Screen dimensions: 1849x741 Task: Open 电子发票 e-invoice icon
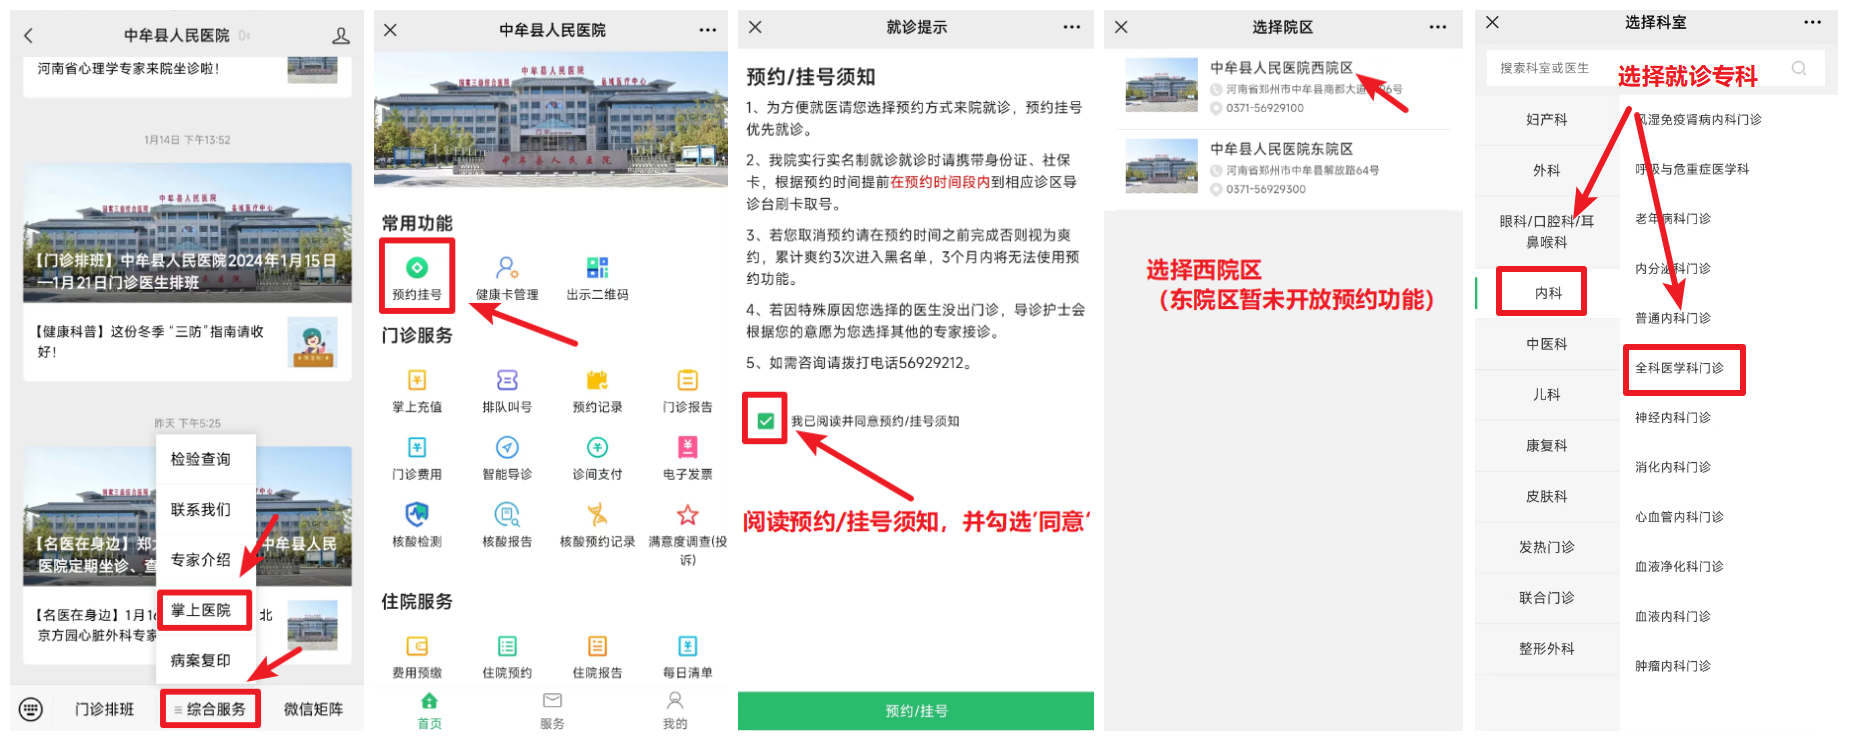point(687,447)
